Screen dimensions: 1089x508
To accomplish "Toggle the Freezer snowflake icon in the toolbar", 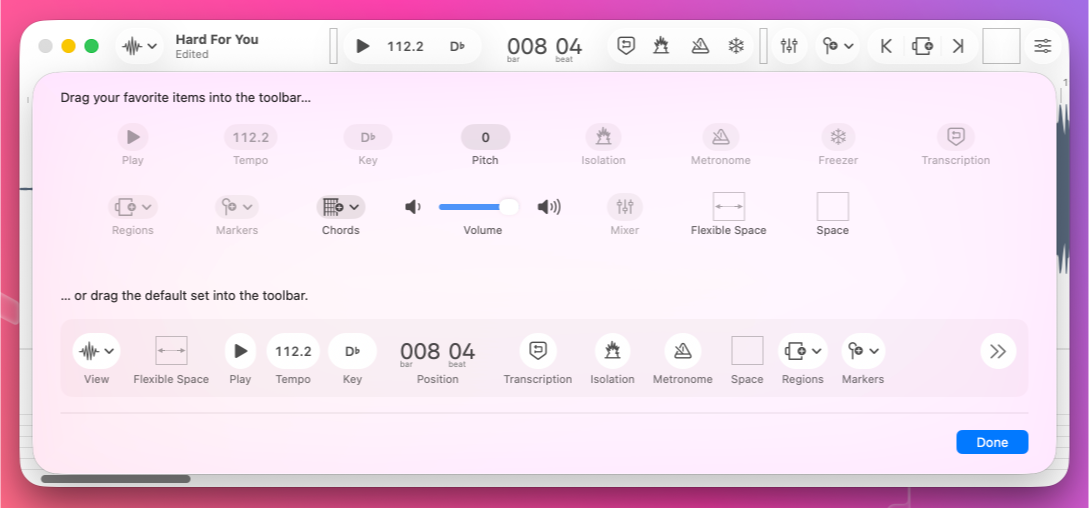I will (736, 46).
